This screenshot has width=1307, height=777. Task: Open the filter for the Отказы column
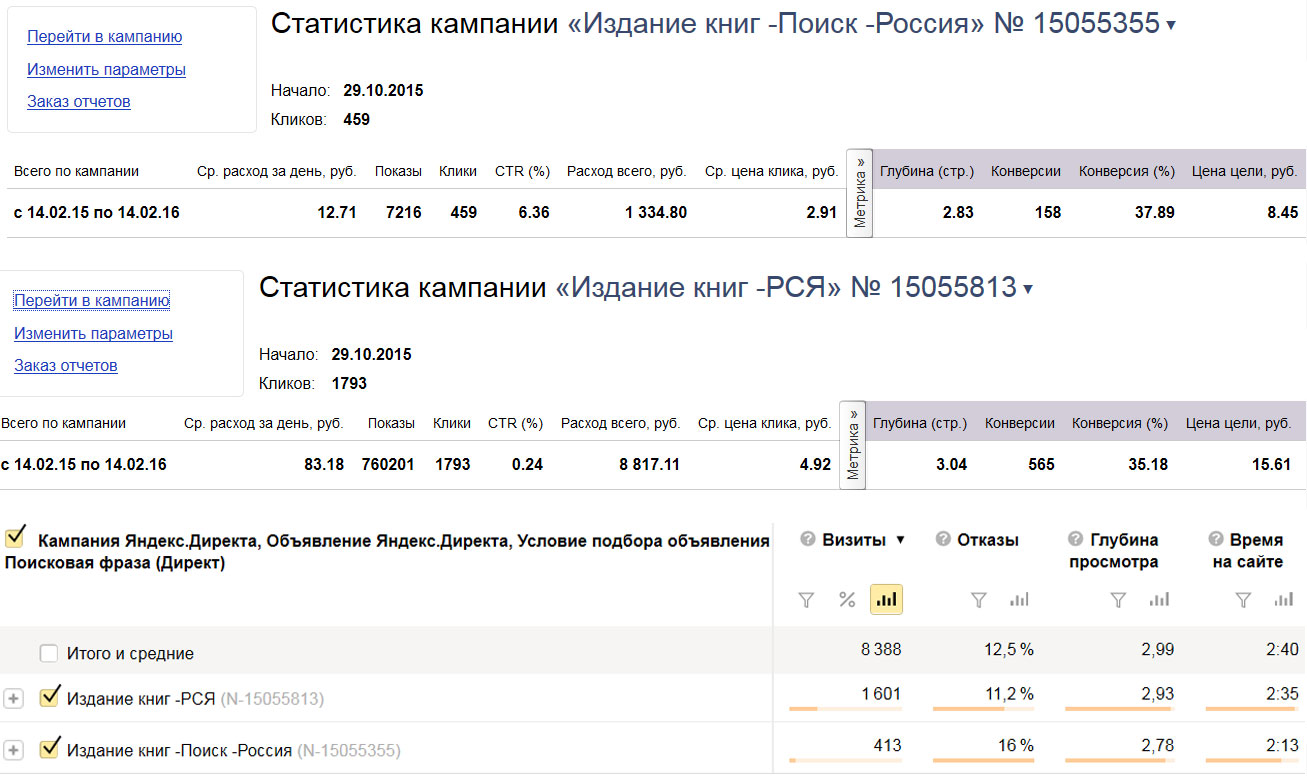coord(979,600)
